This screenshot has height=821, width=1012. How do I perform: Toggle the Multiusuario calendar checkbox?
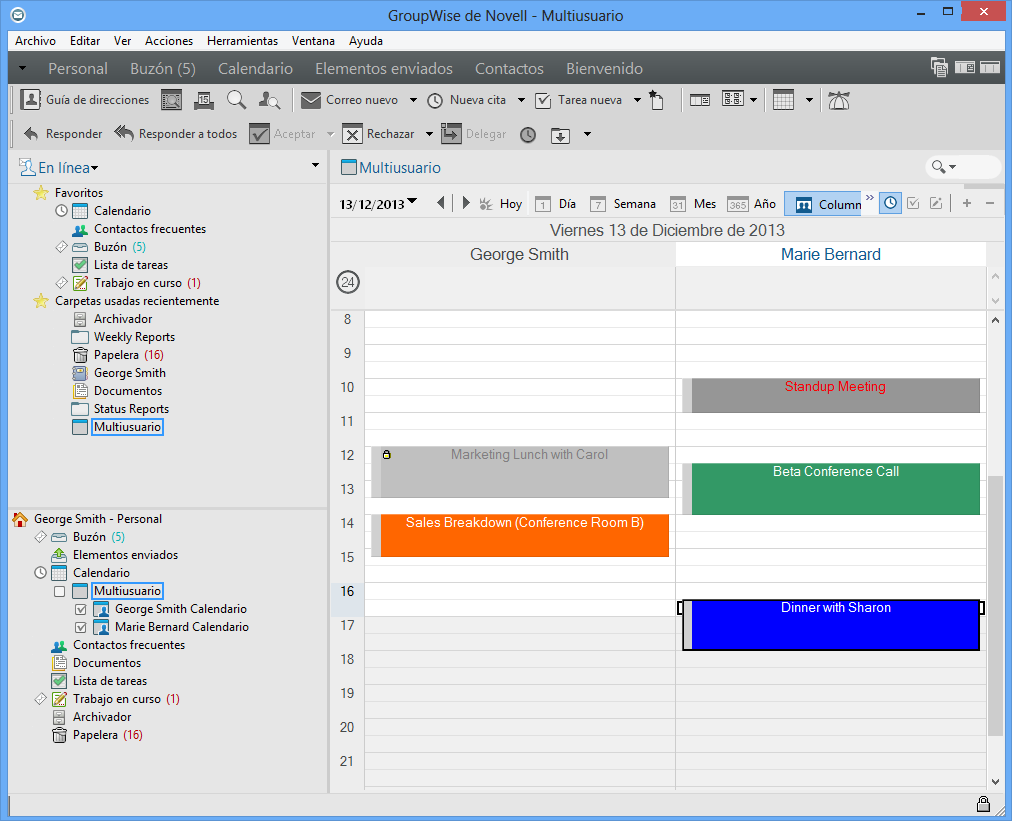pos(59,591)
